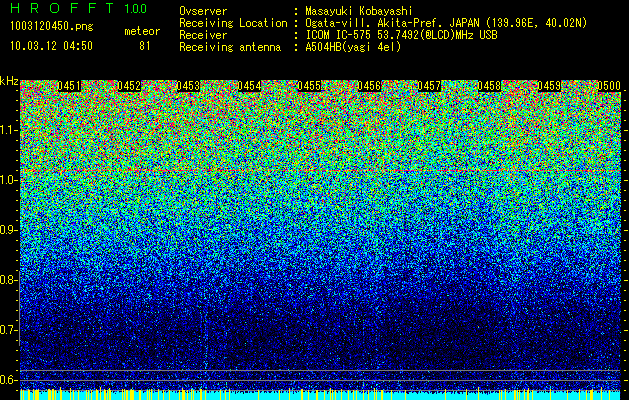Click the 0.6 frequency axis label
Image resolution: width=629 pixels, height=400 pixels.
7,380
